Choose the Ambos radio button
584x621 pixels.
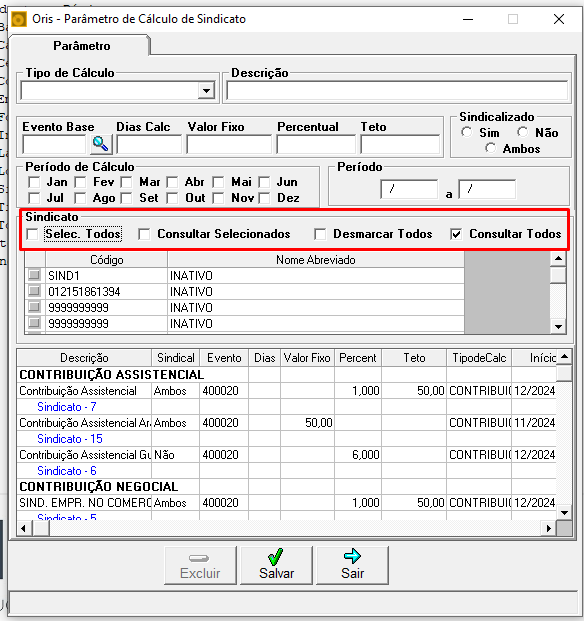pyautogui.click(x=491, y=148)
